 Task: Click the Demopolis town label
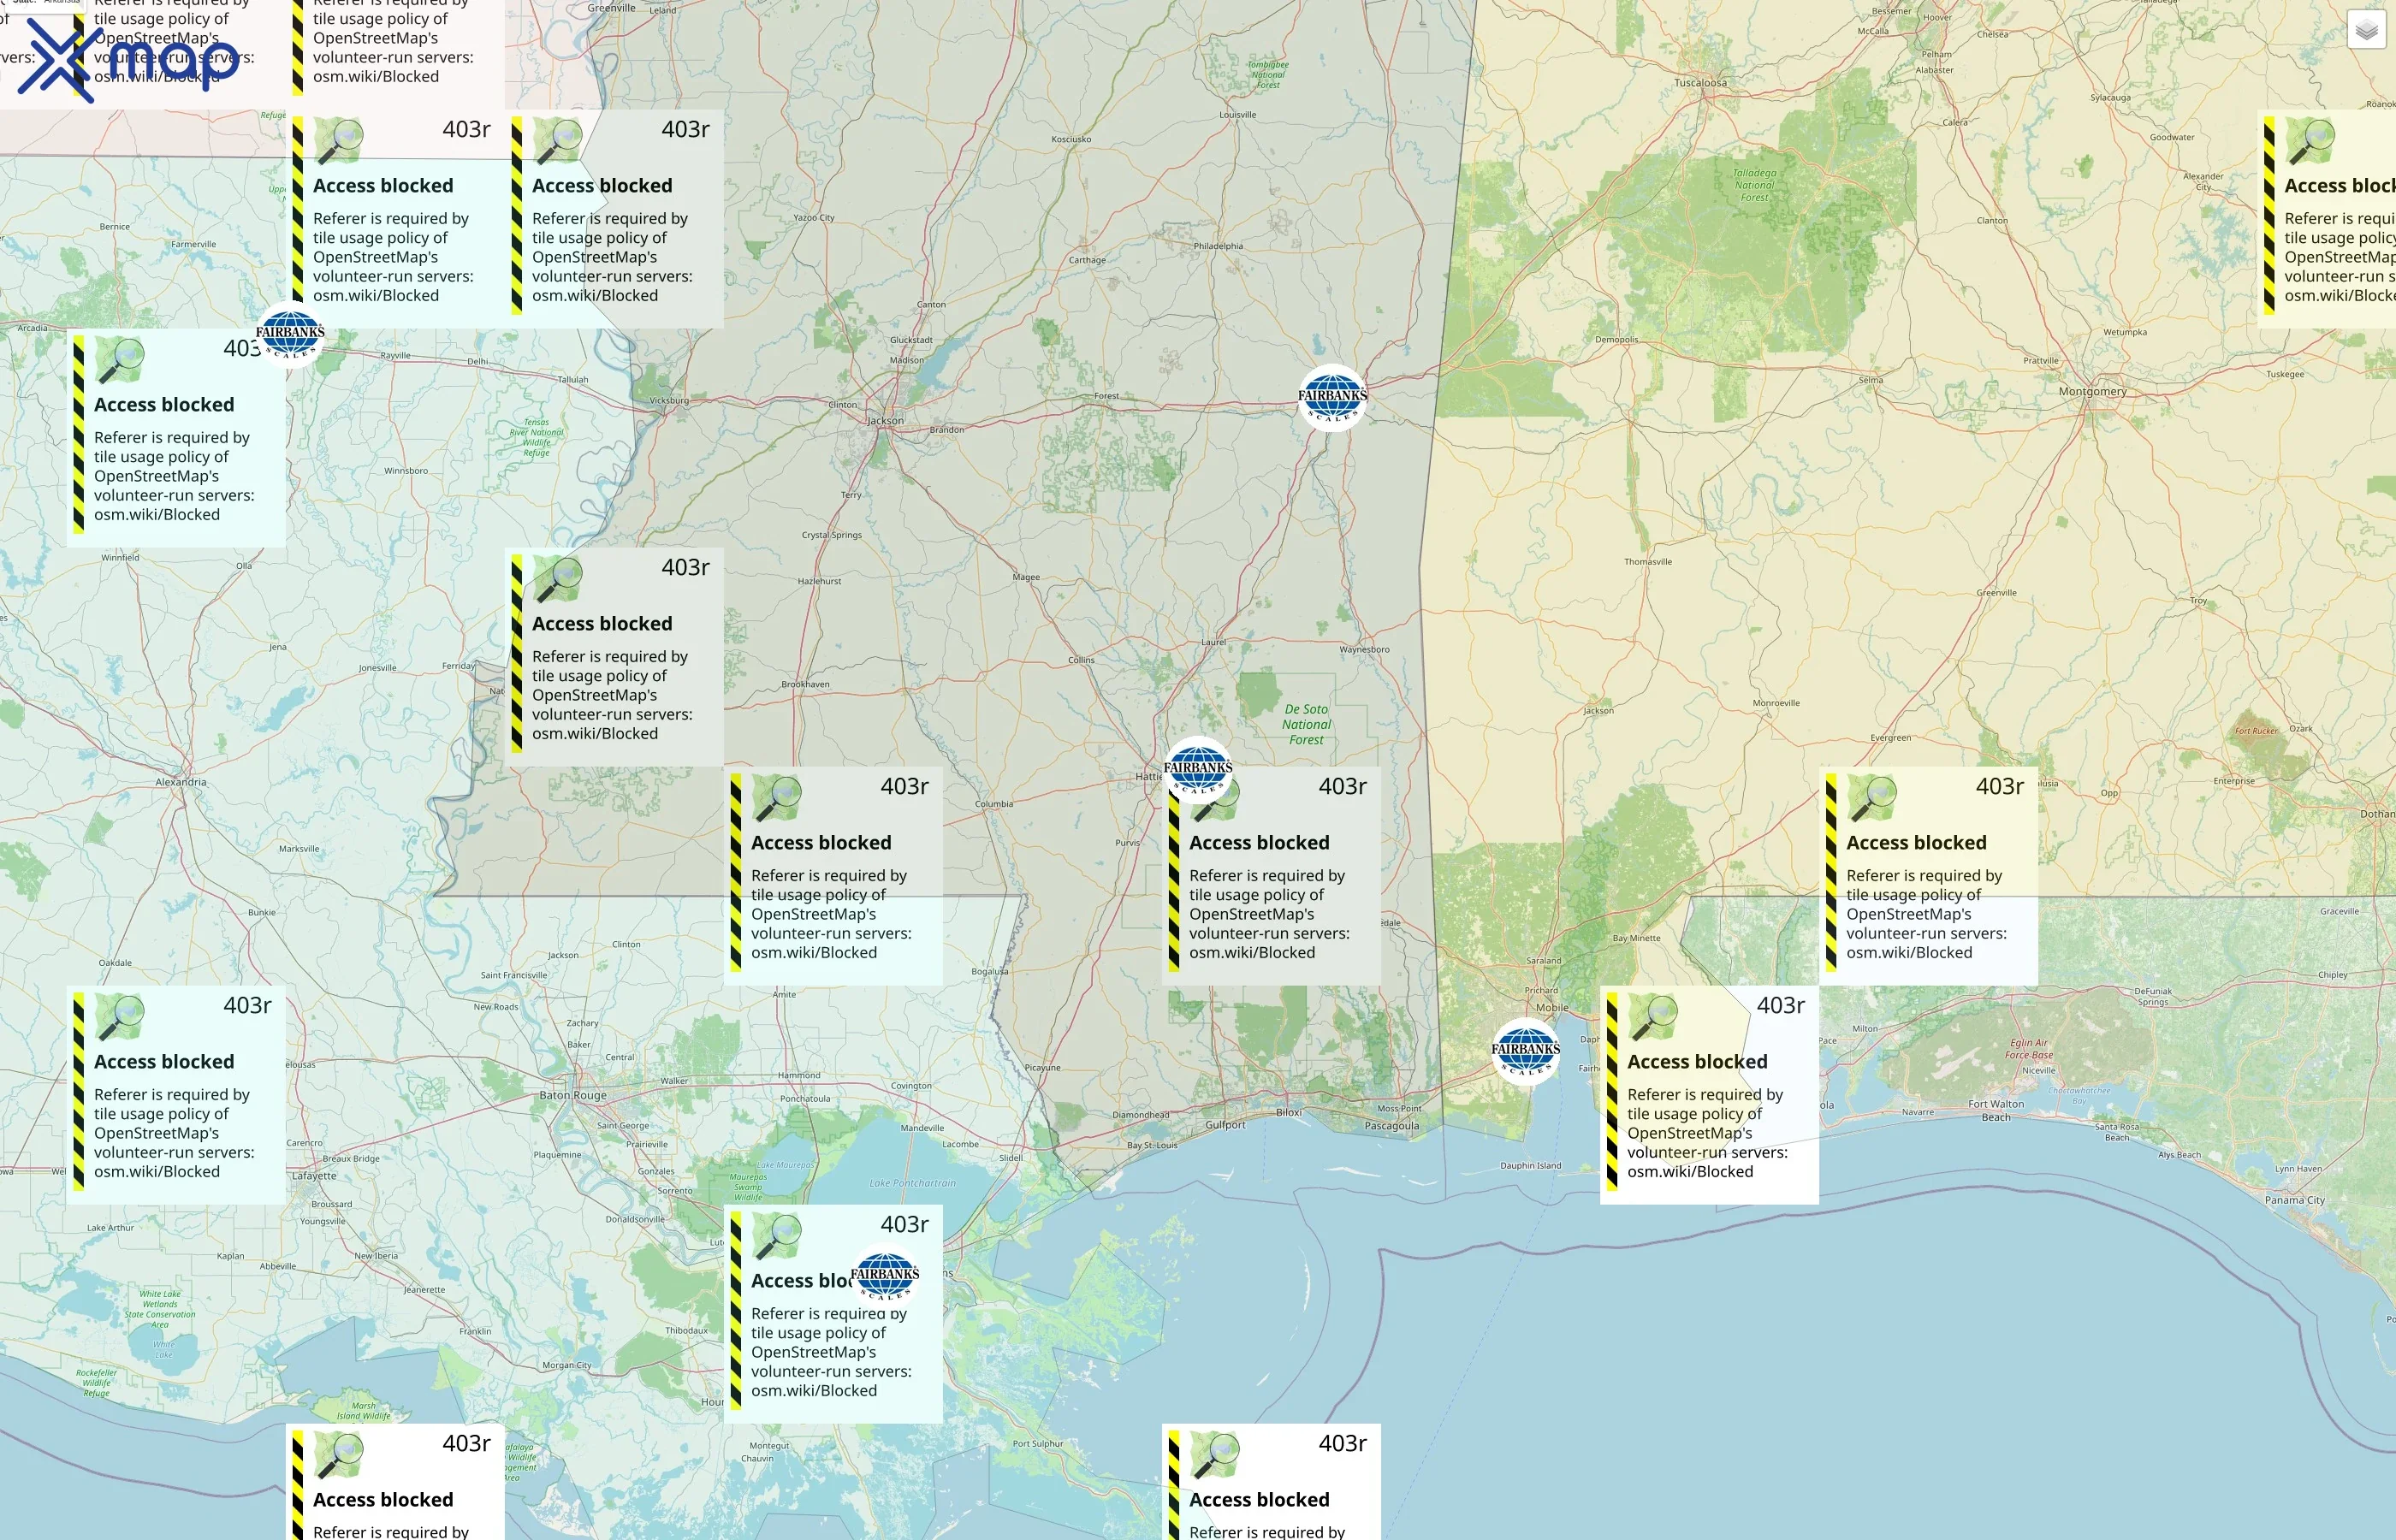tap(1617, 340)
